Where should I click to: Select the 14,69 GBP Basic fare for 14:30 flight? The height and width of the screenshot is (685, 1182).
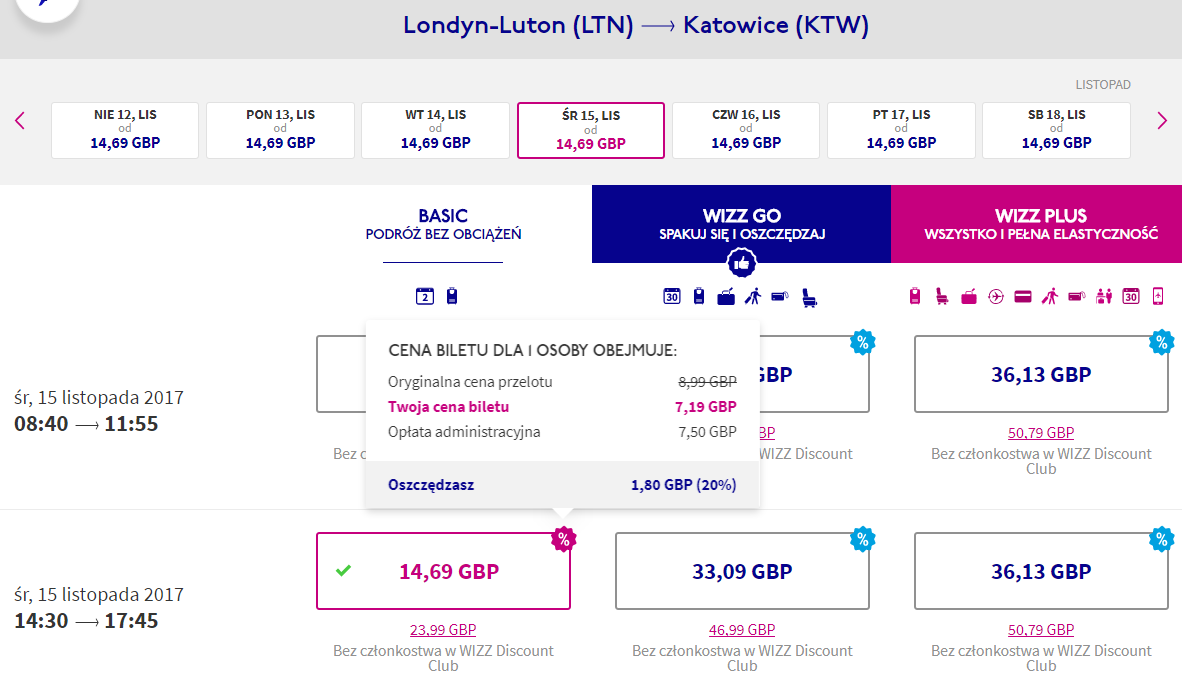(443, 571)
